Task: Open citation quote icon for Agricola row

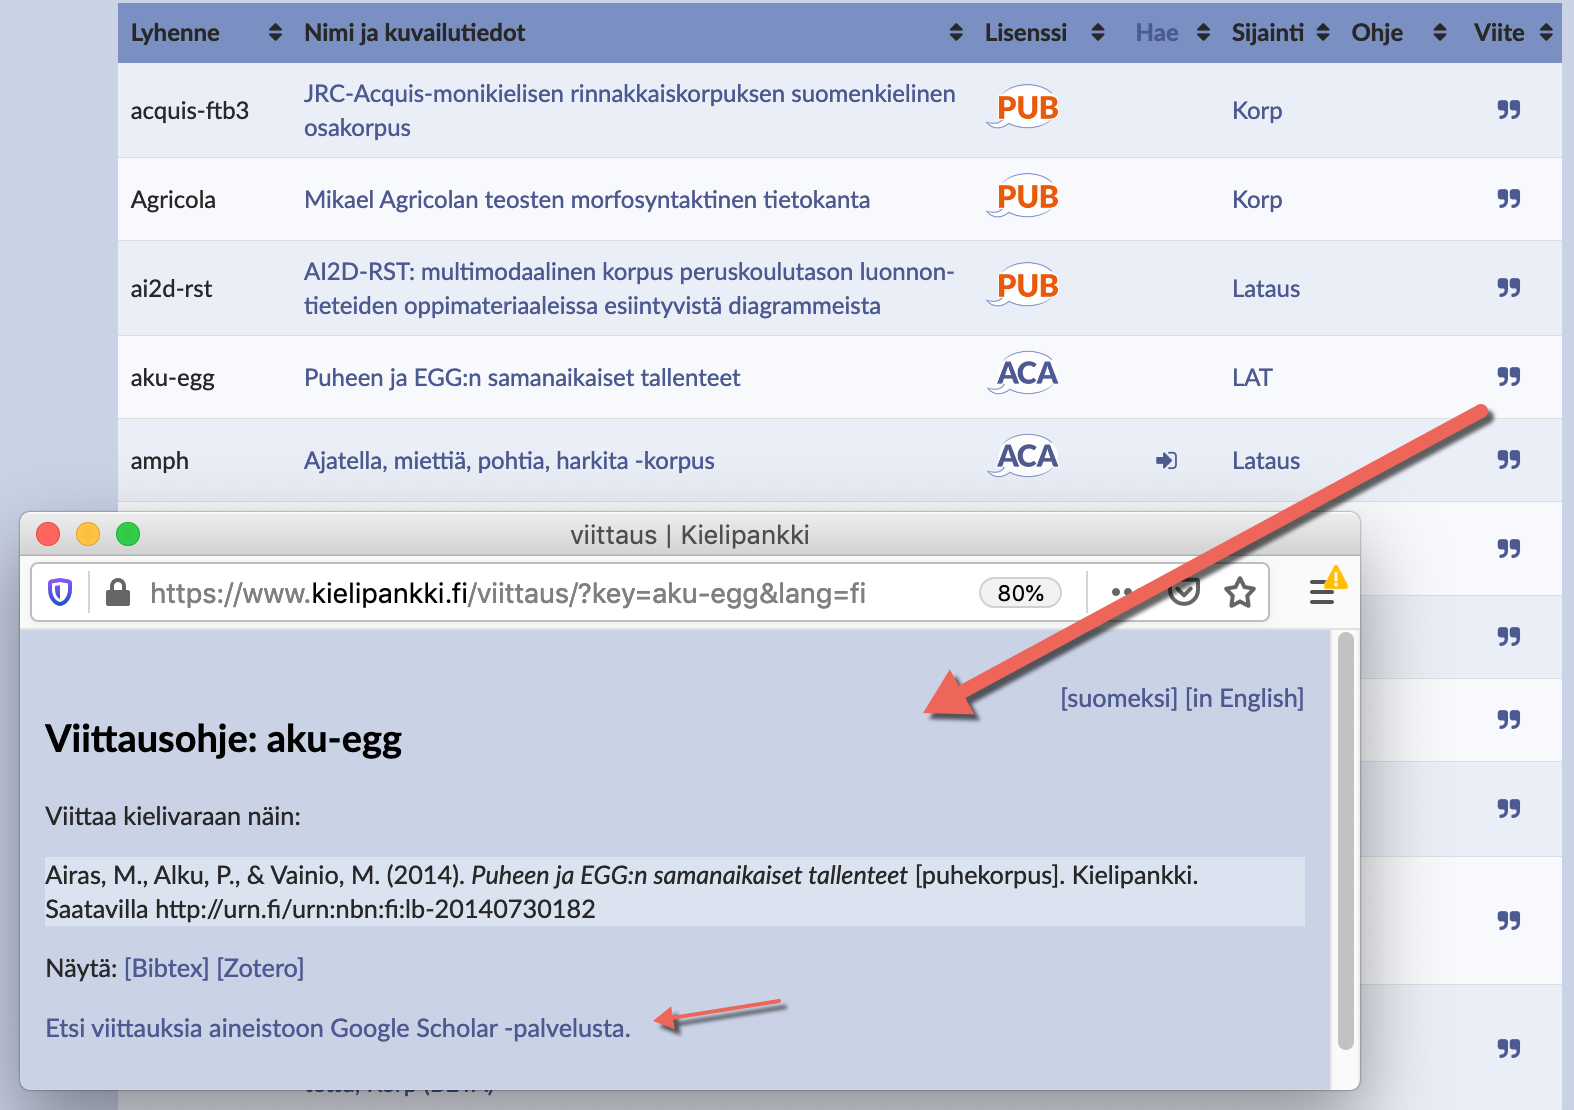Action: click(1508, 199)
